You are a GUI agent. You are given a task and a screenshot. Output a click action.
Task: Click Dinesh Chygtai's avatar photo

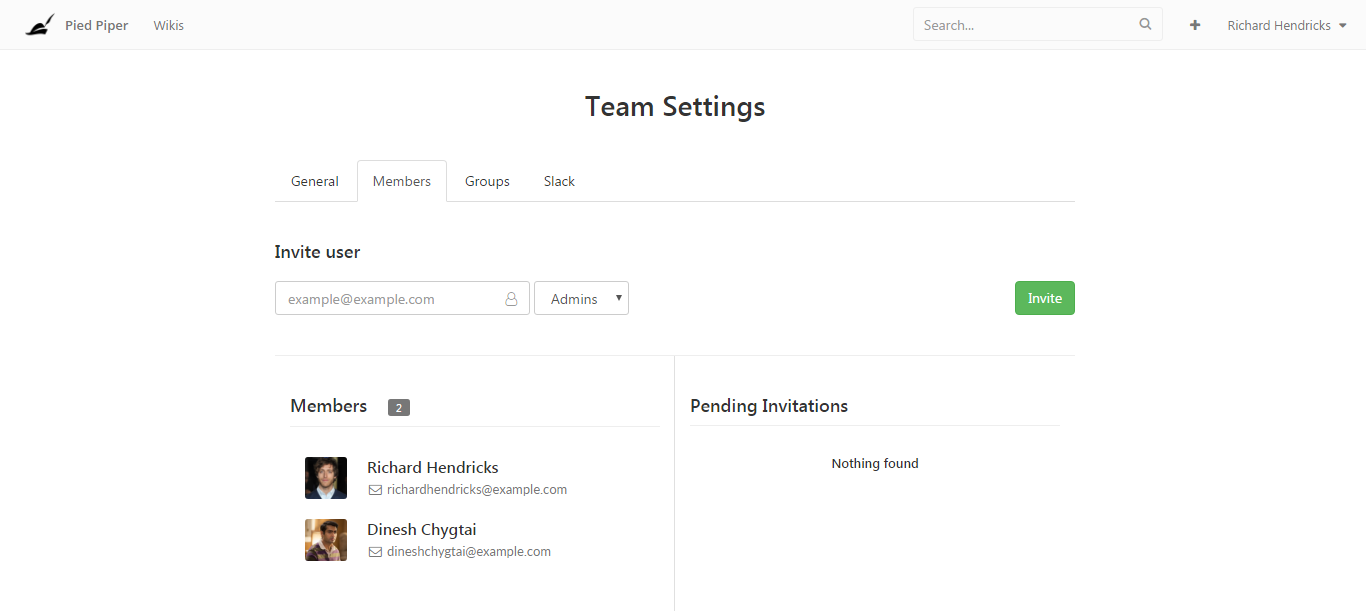click(326, 540)
